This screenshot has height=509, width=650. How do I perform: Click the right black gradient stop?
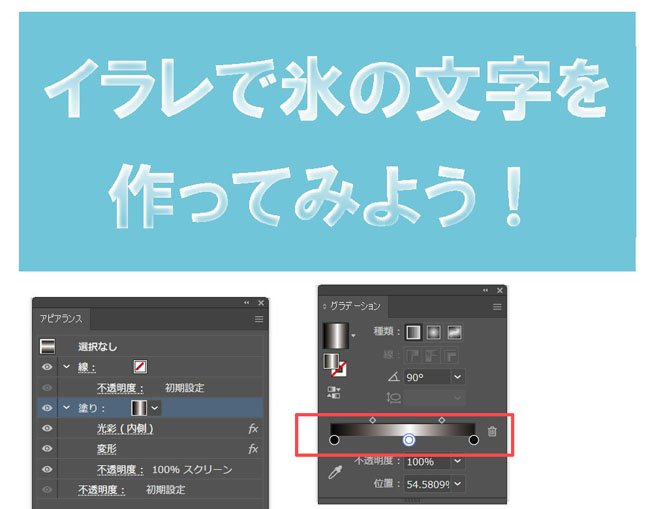(474, 440)
